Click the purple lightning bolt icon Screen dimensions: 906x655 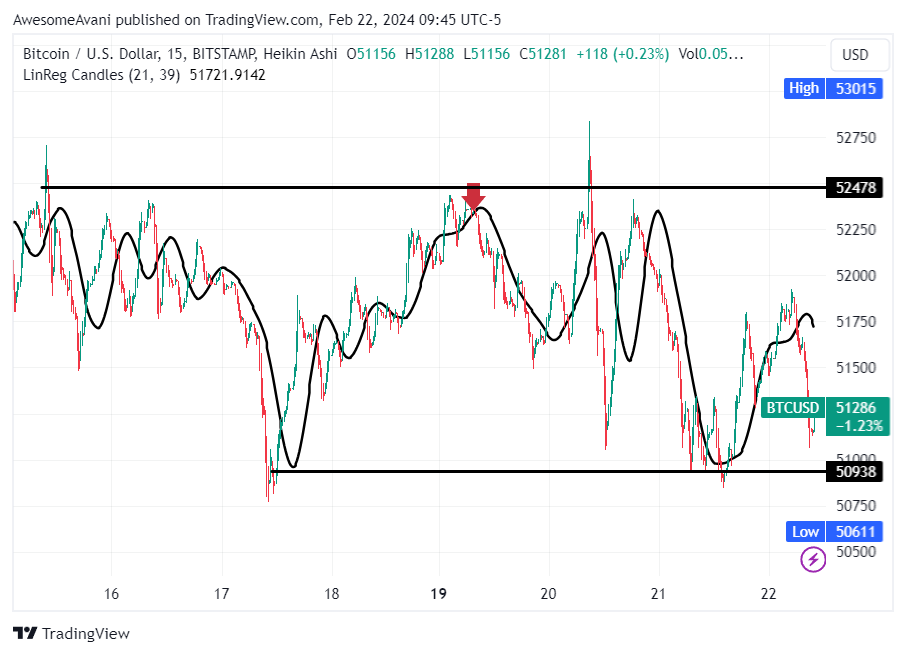[x=812, y=559]
